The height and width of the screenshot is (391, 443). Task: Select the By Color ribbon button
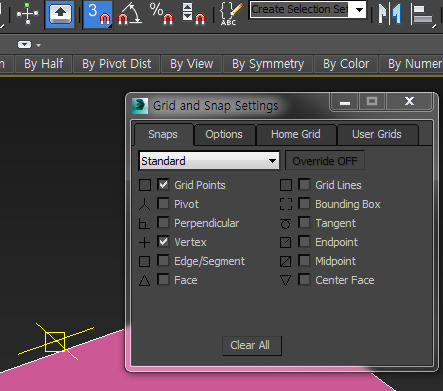tap(346, 64)
